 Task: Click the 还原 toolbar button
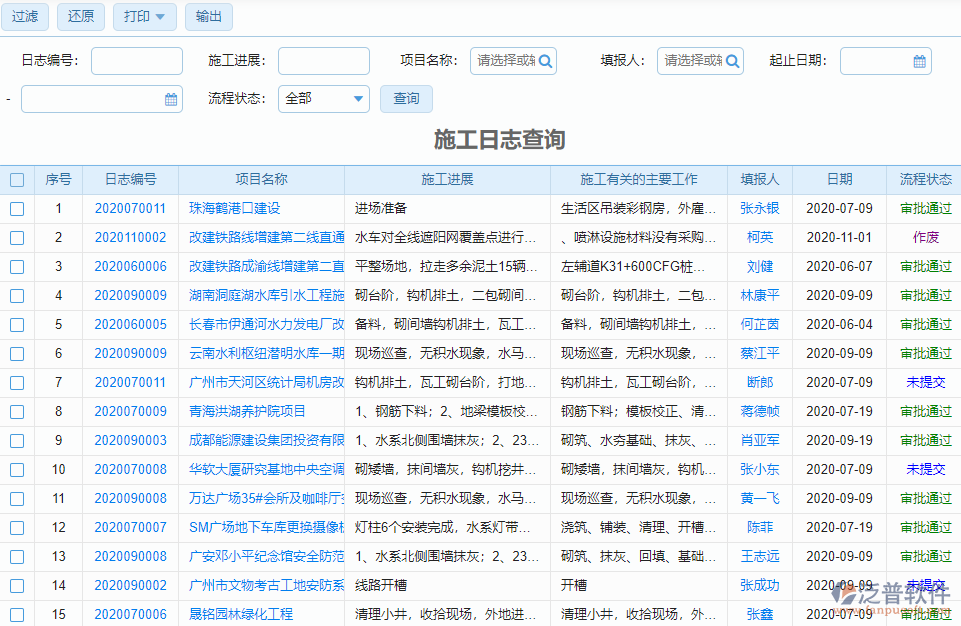[x=80, y=16]
